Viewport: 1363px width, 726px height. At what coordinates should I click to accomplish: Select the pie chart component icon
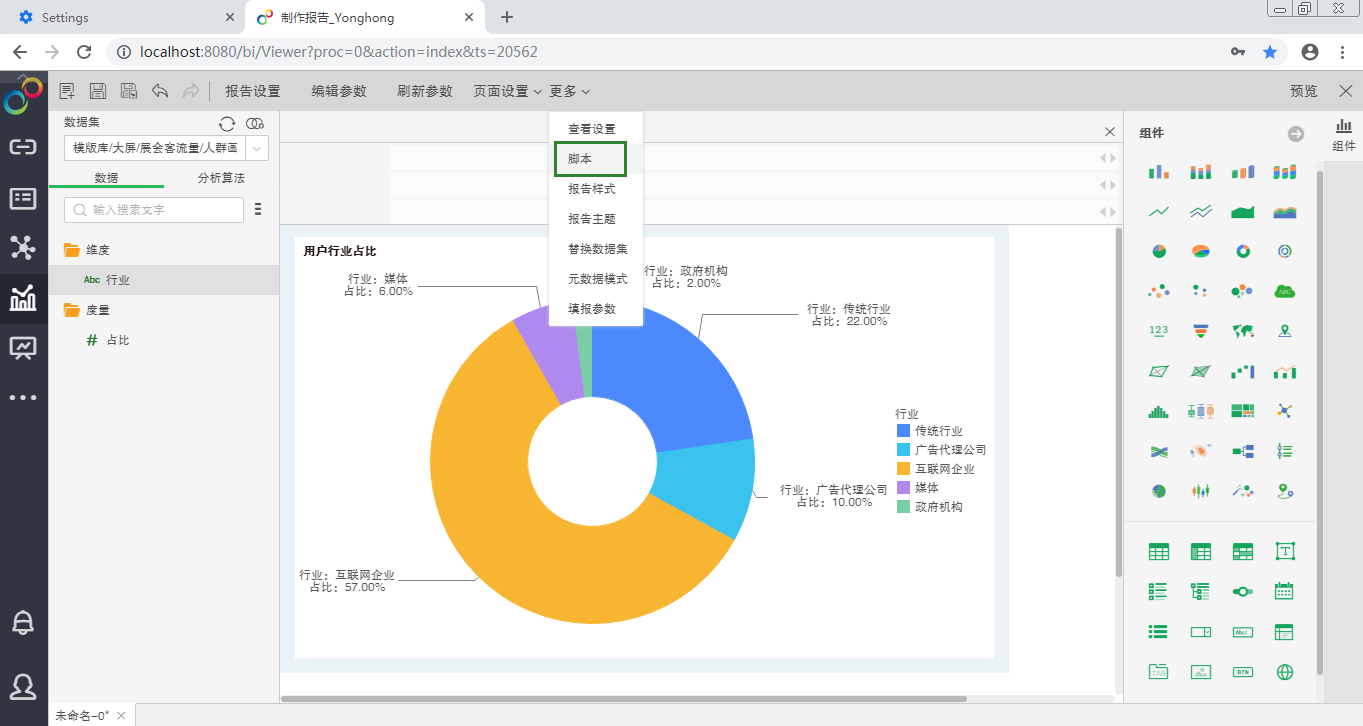point(1159,251)
